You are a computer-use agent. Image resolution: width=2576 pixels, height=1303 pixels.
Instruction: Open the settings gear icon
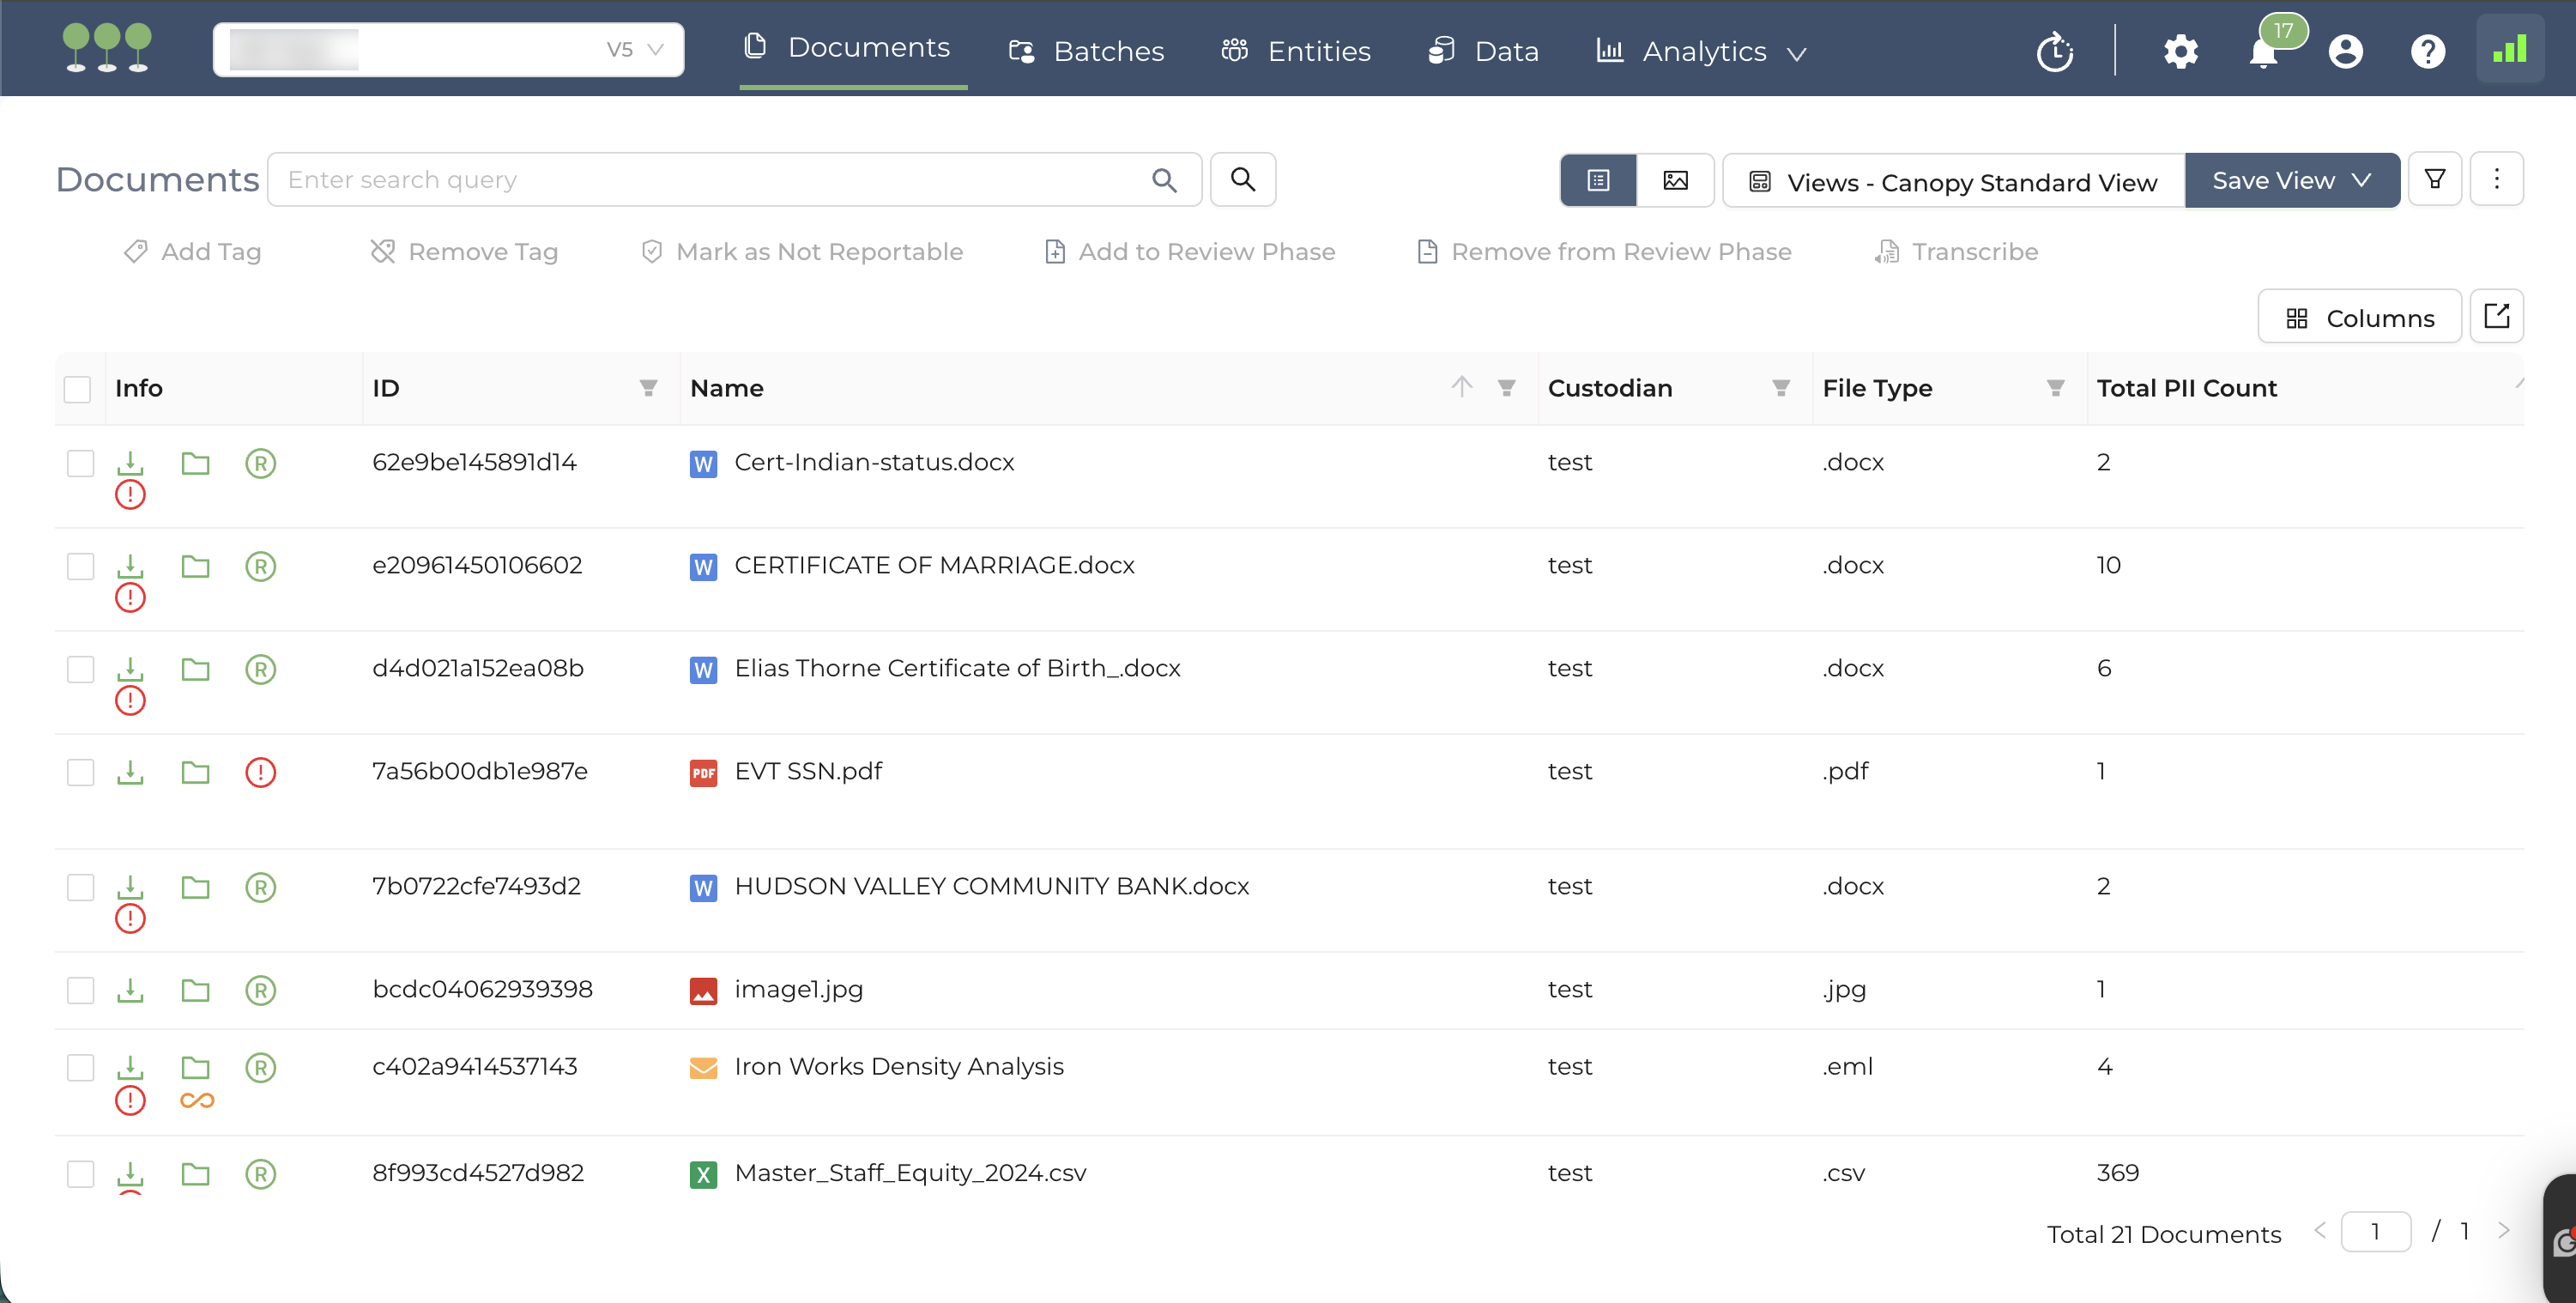point(2180,52)
